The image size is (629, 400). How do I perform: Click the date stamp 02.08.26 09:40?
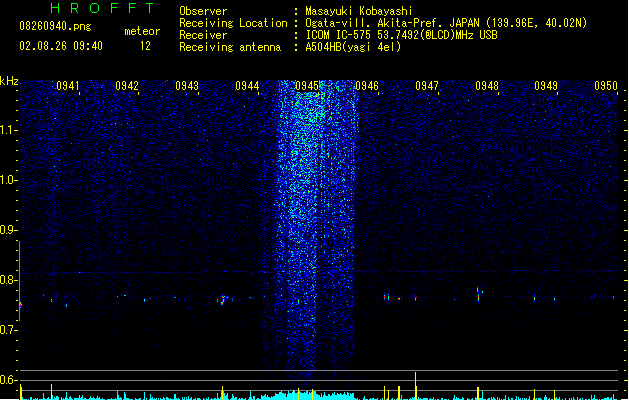(61, 46)
